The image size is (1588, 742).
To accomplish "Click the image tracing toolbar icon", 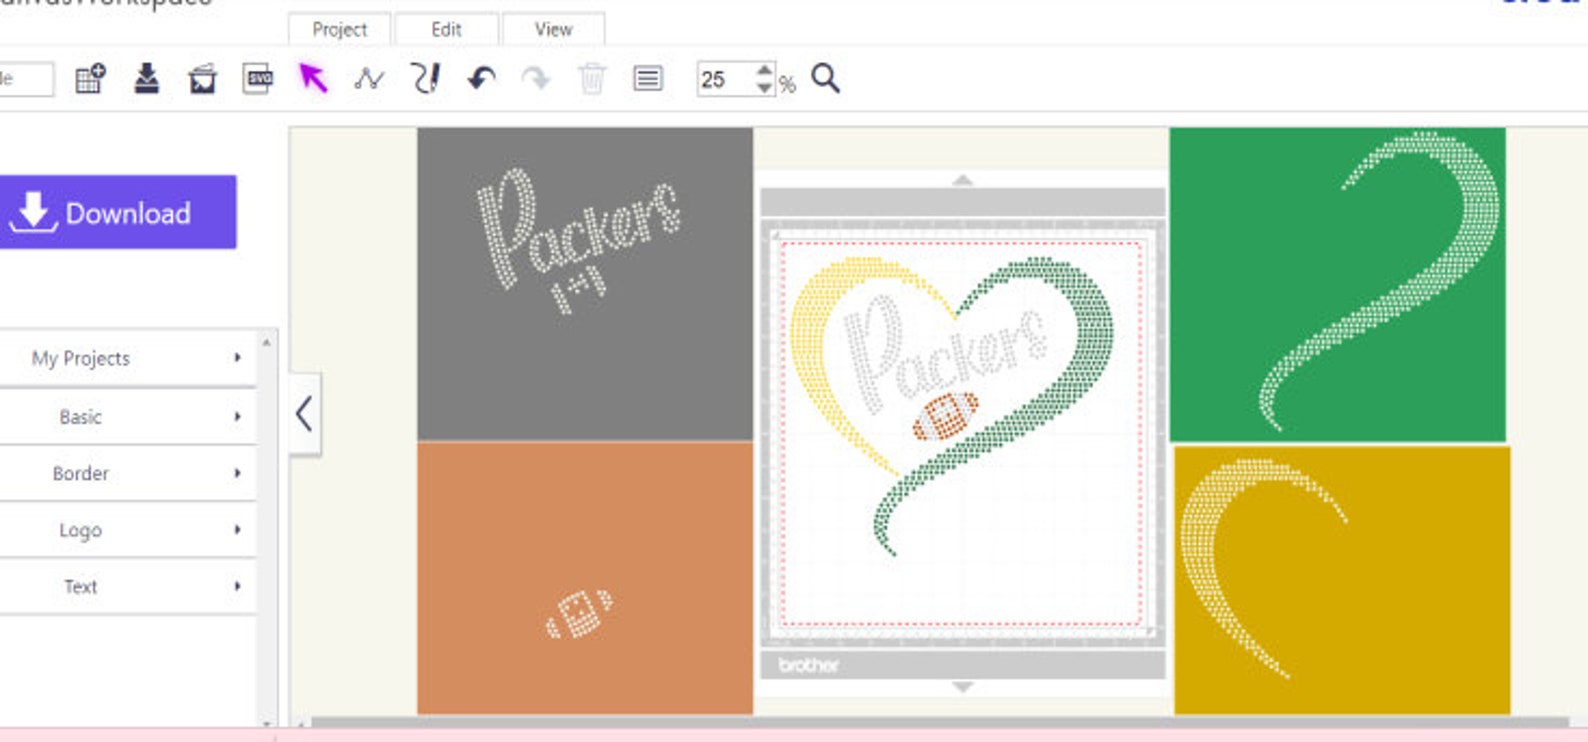I will tap(202, 78).
